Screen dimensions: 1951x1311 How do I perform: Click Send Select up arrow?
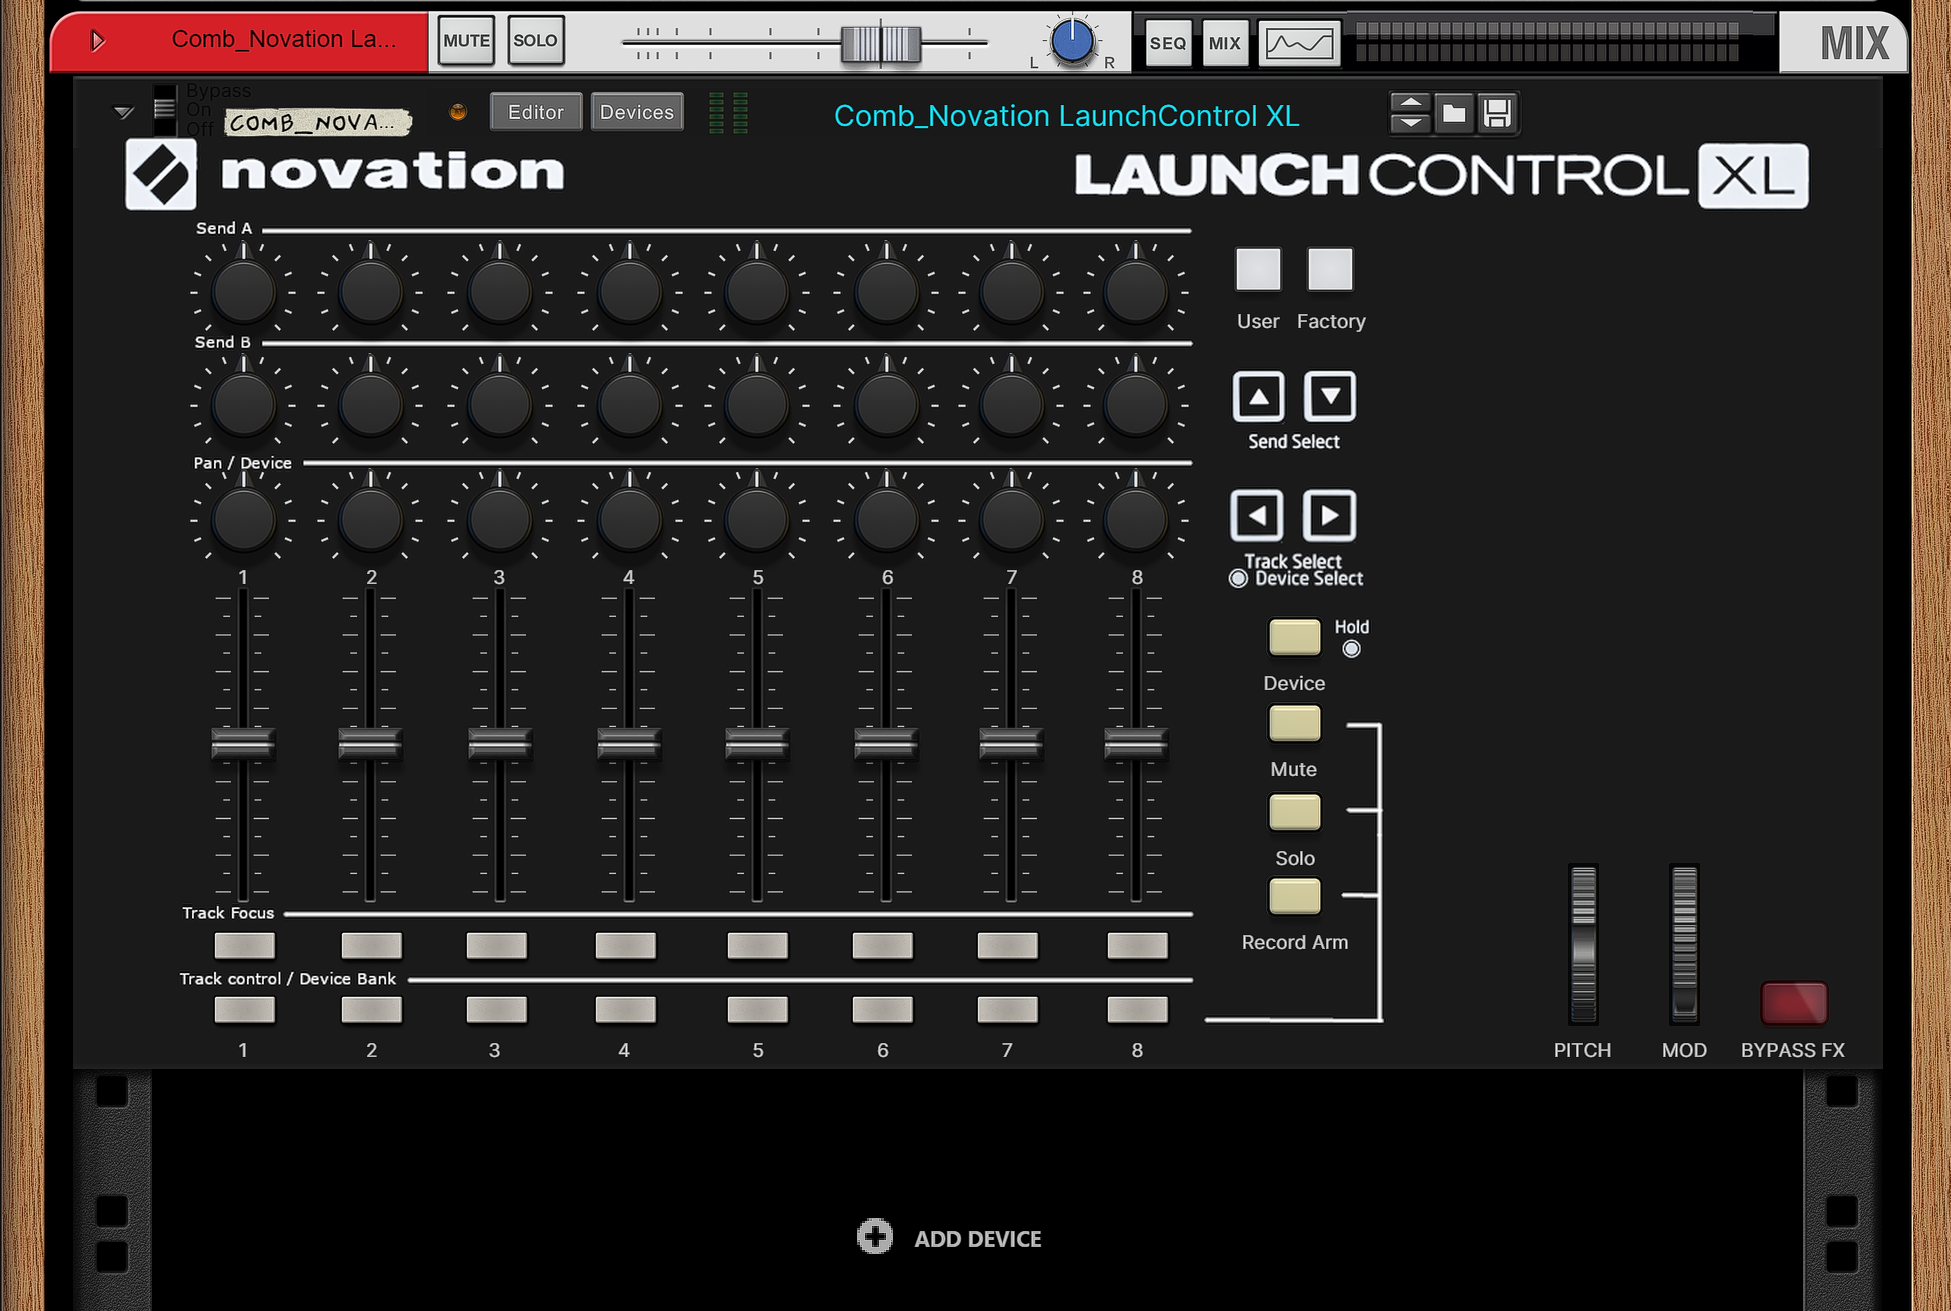point(1258,397)
